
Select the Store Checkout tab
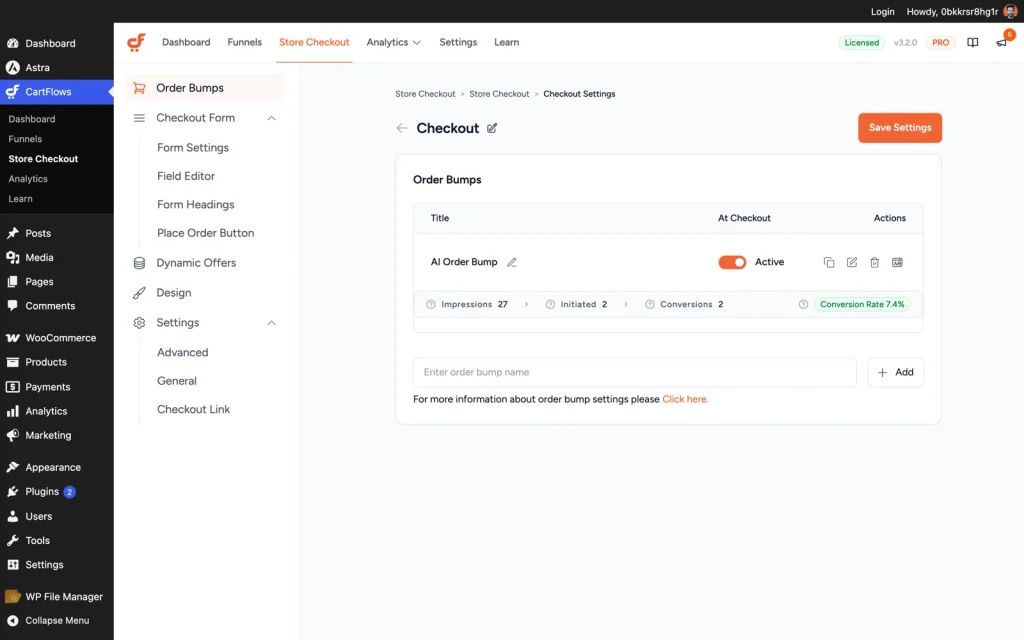pos(314,42)
